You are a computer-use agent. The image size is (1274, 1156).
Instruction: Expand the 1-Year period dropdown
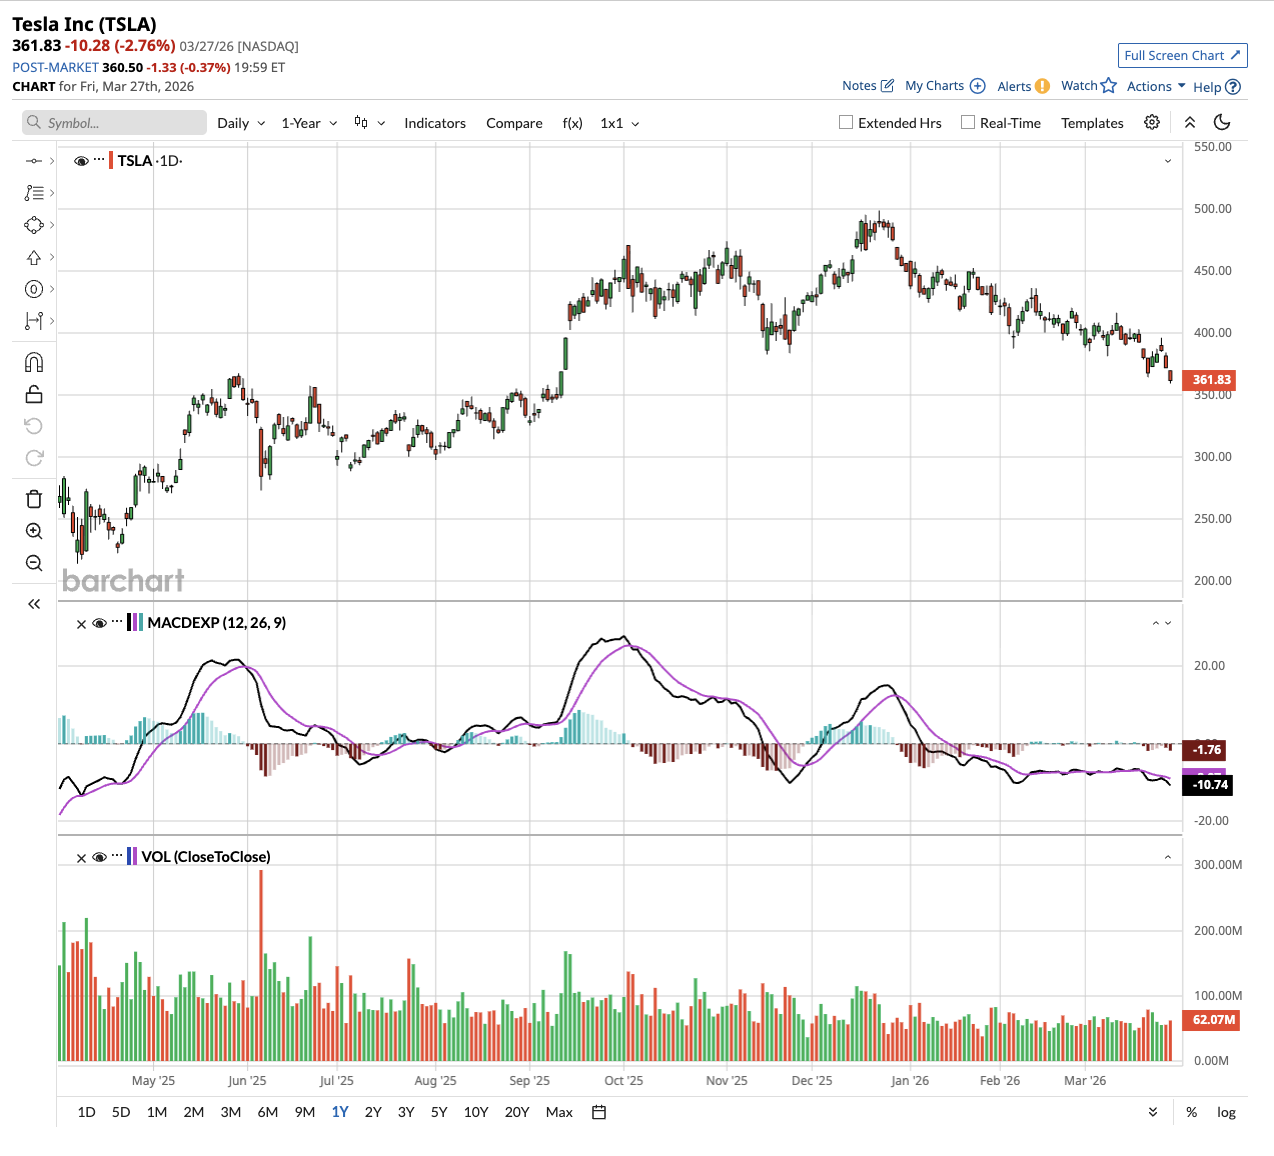309,123
